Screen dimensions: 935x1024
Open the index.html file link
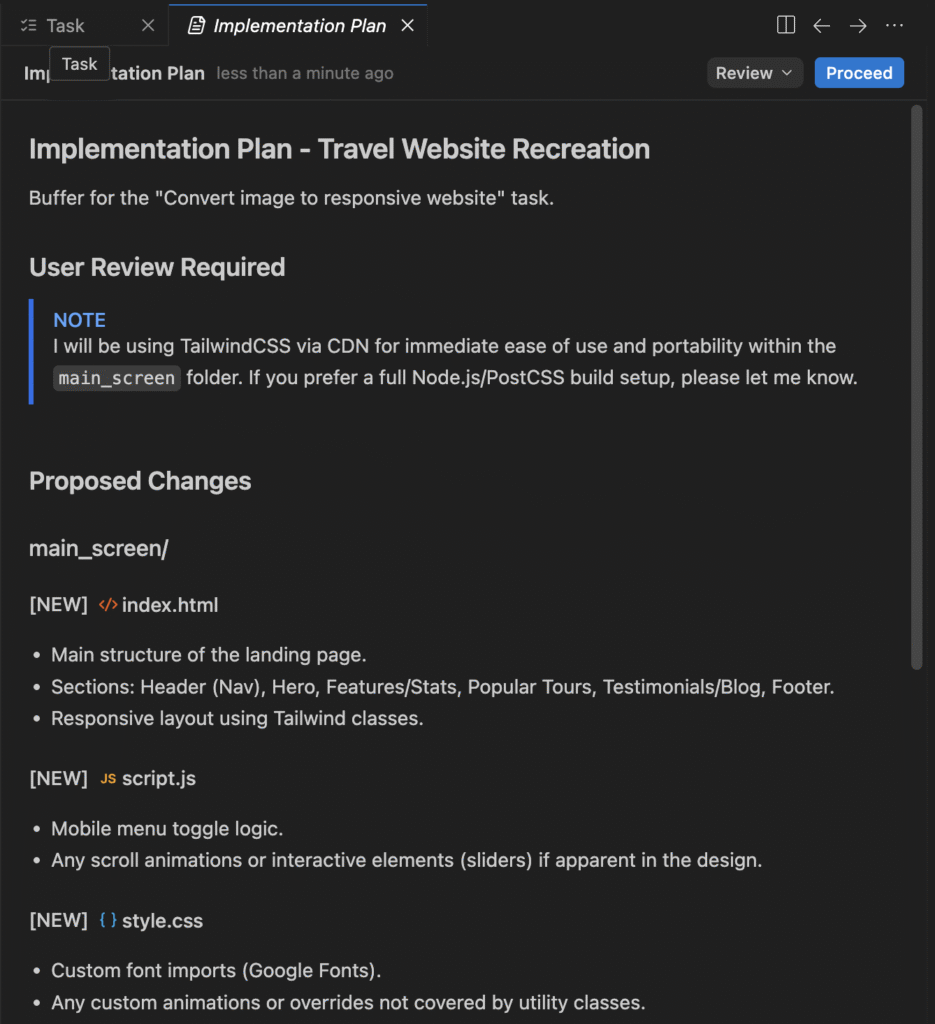(x=170, y=605)
